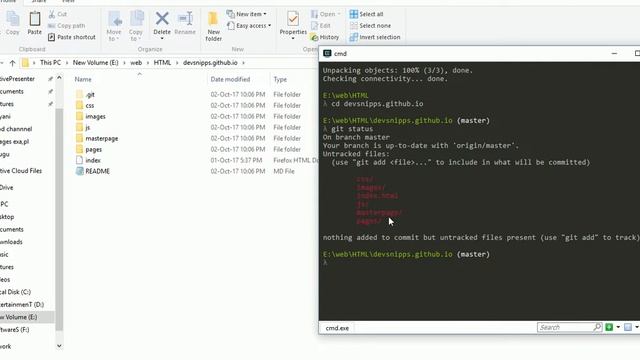640x360 pixels.
Task: Open the Easy access dropdown
Action: (x=249, y=26)
